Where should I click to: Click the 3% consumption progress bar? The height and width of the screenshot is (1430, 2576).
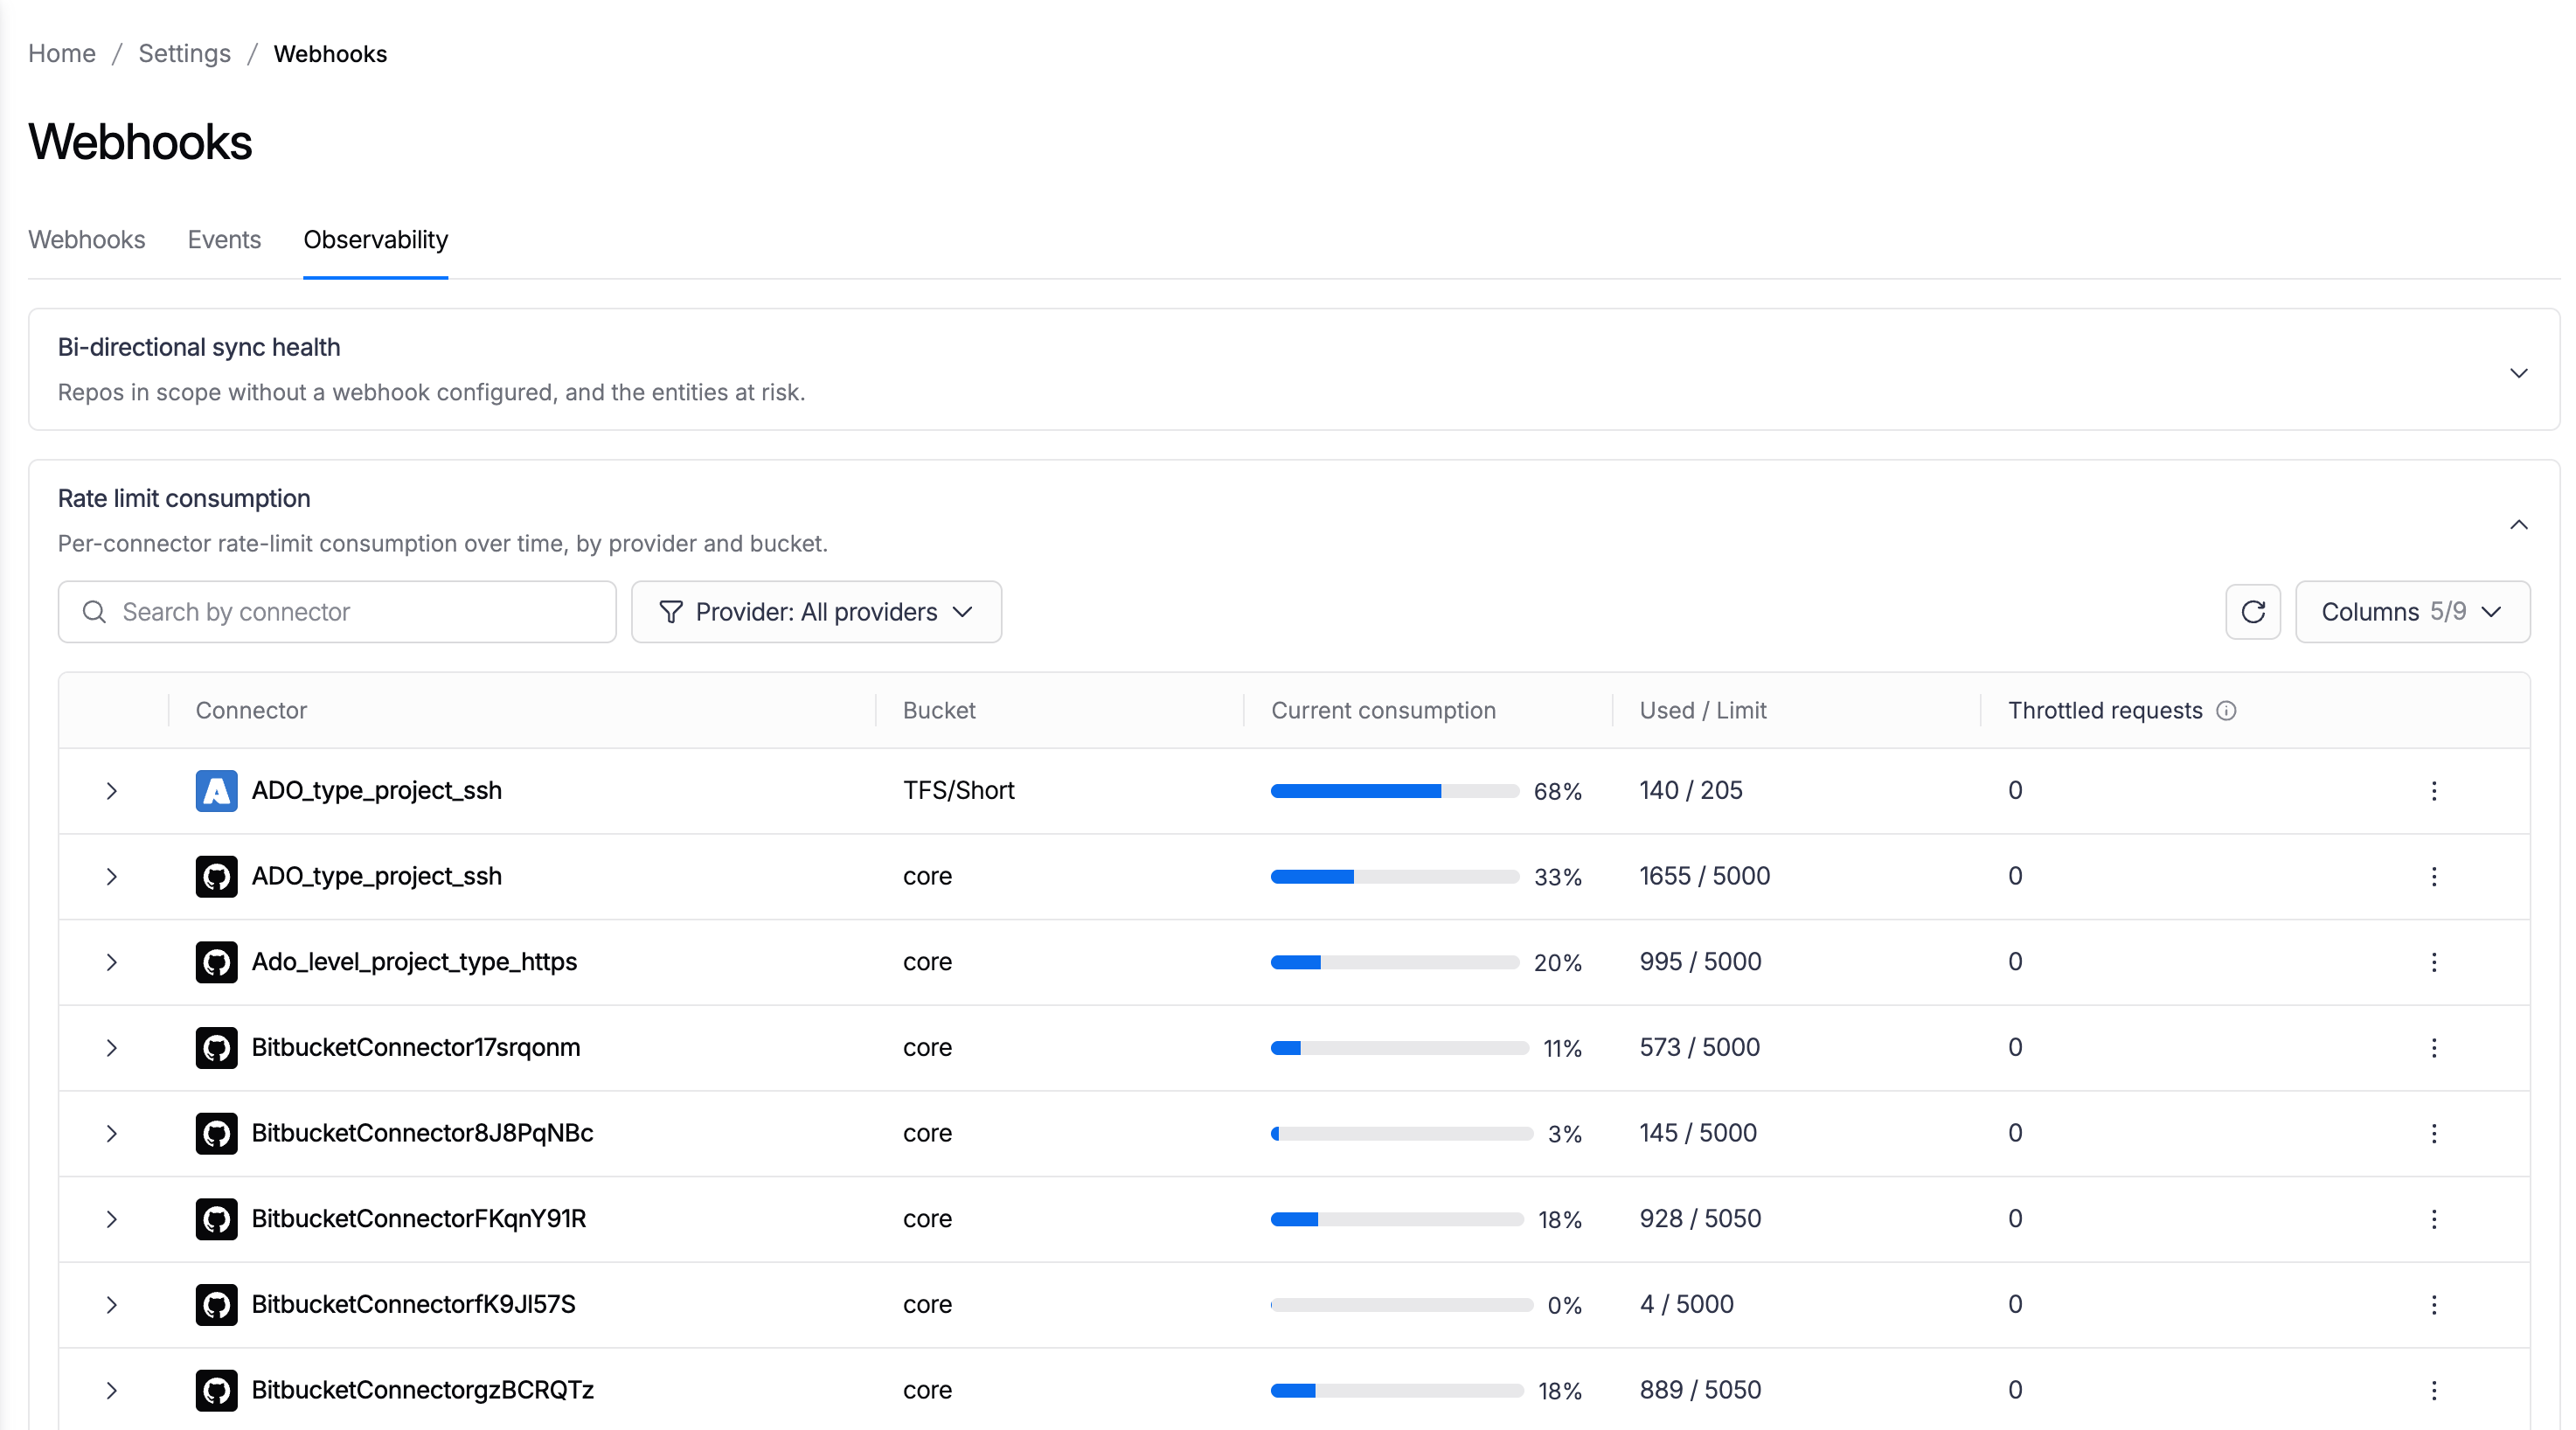(x=1402, y=1134)
